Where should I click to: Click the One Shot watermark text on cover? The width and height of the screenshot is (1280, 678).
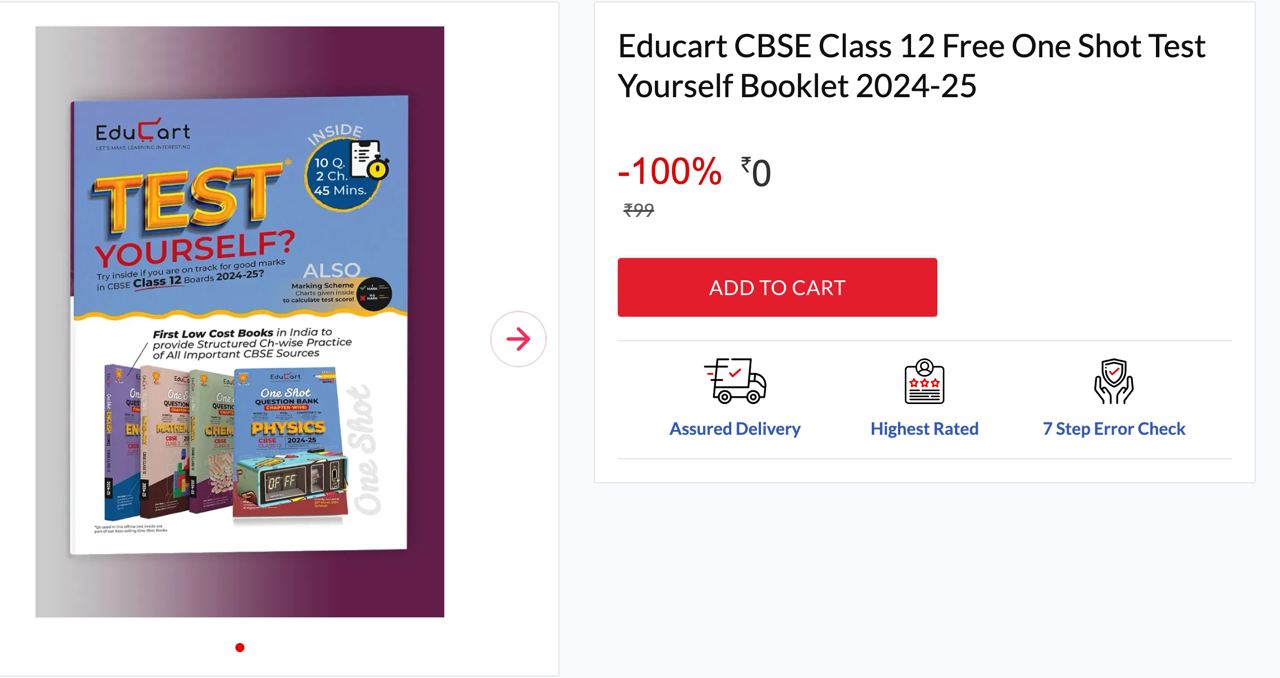click(366, 450)
